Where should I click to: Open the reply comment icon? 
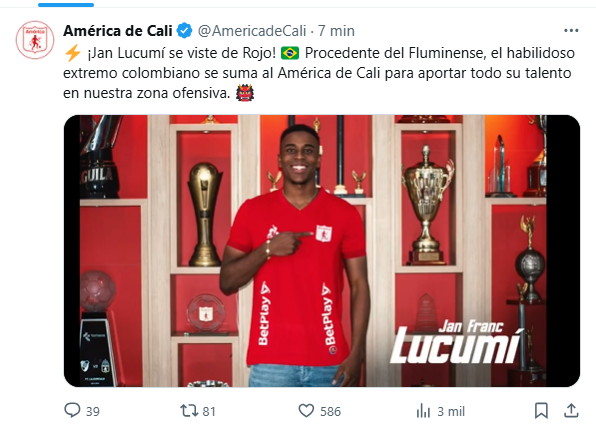point(72,410)
